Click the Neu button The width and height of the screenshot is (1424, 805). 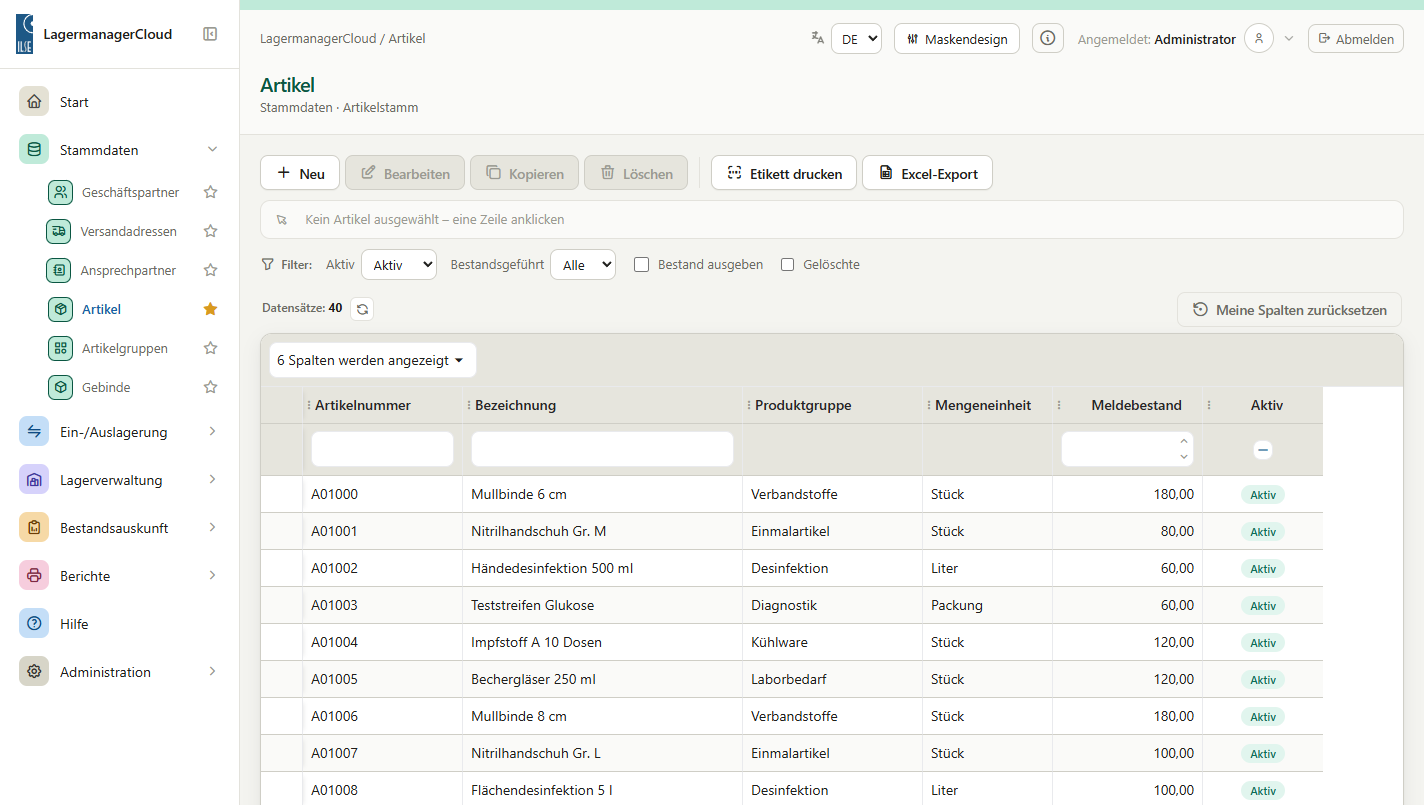coord(300,173)
